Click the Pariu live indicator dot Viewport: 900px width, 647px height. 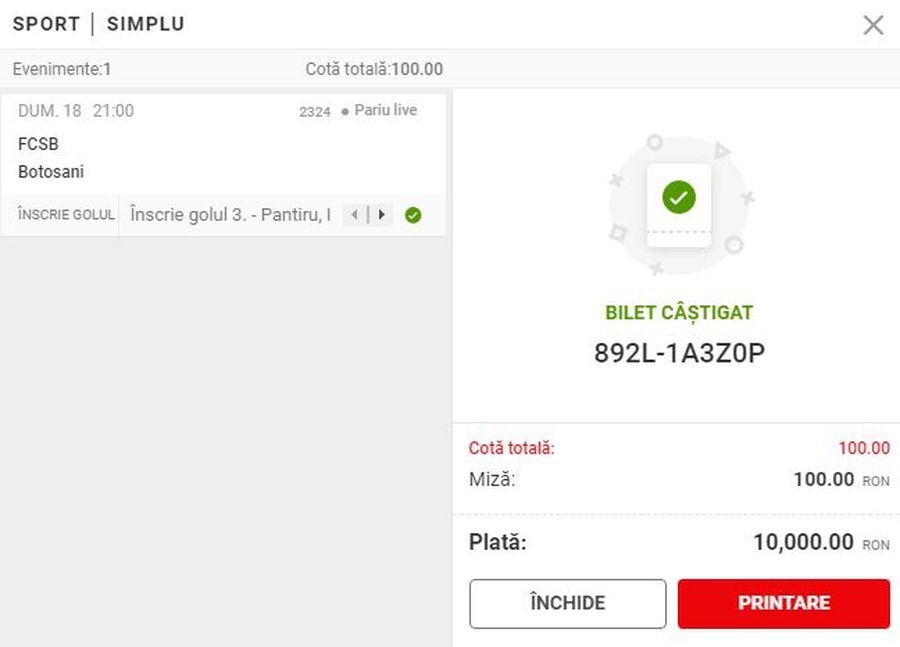tap(345, 110)
